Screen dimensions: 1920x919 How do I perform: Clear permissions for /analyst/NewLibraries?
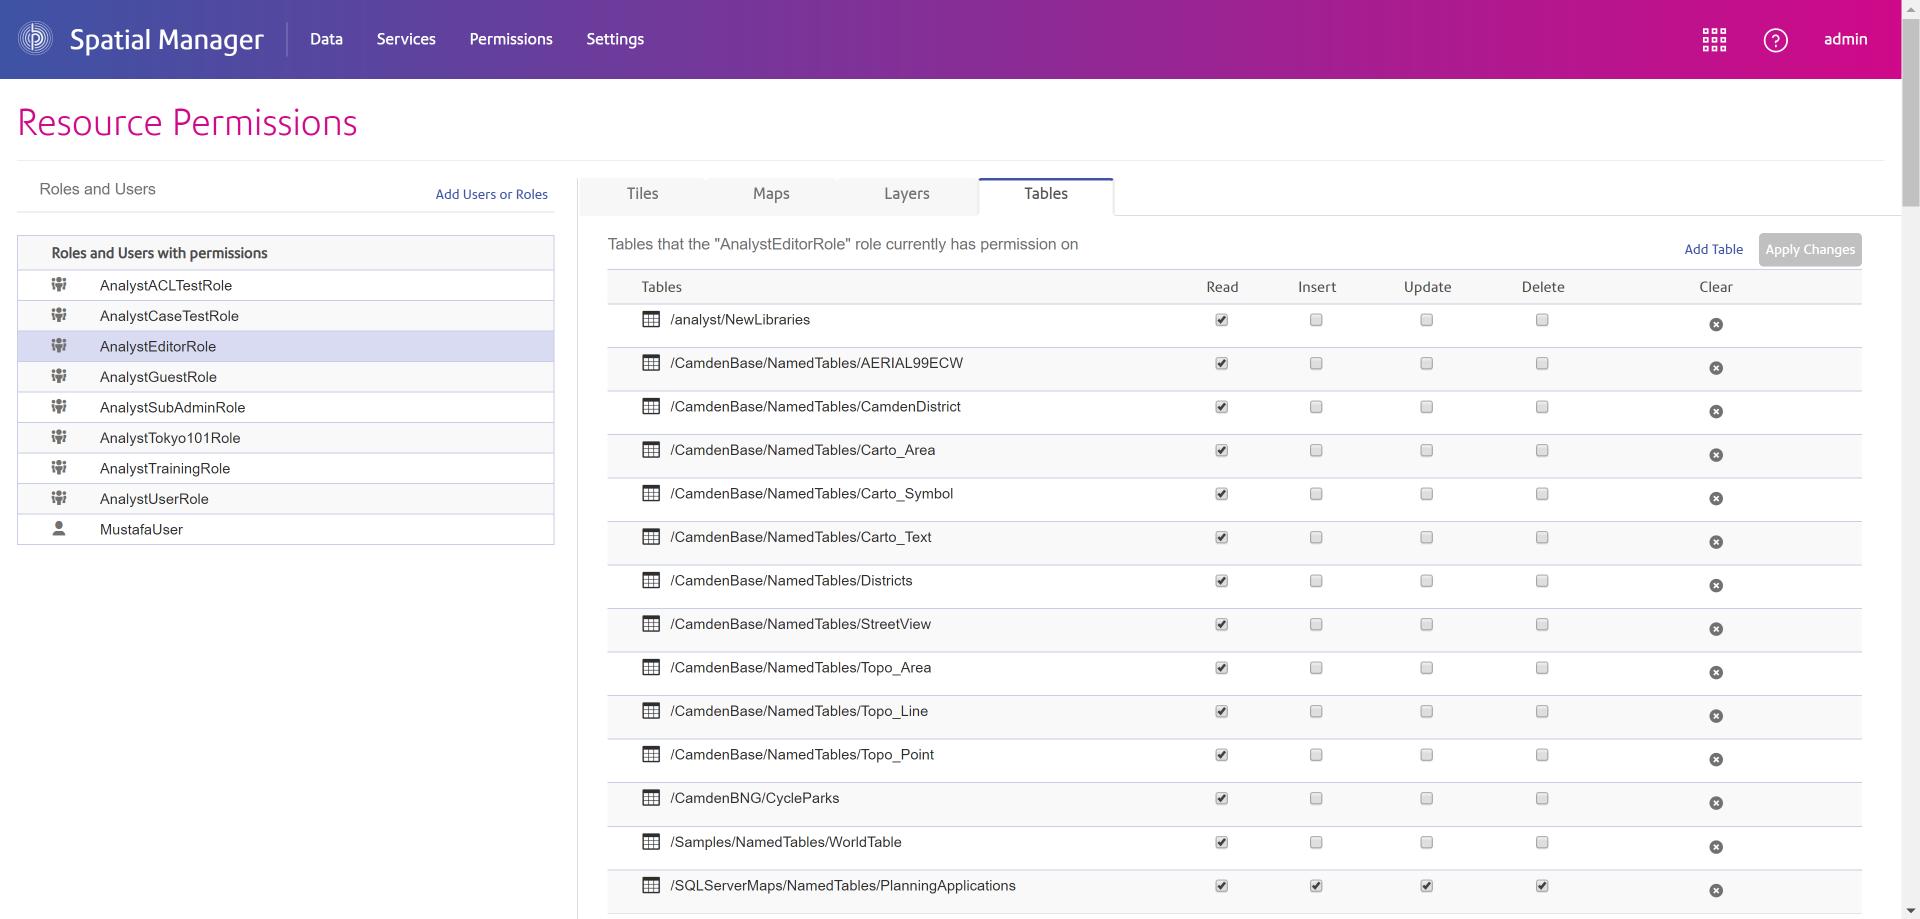pos(1716,325)
